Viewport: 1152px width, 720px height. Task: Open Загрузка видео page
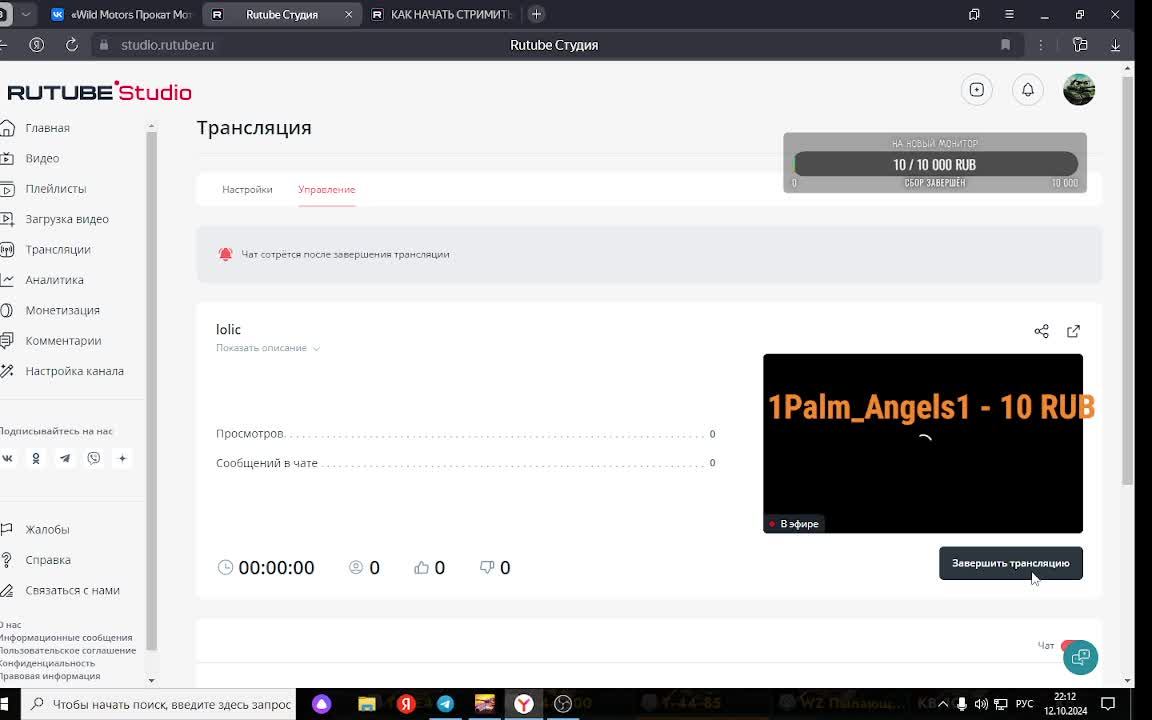point(66,219)
